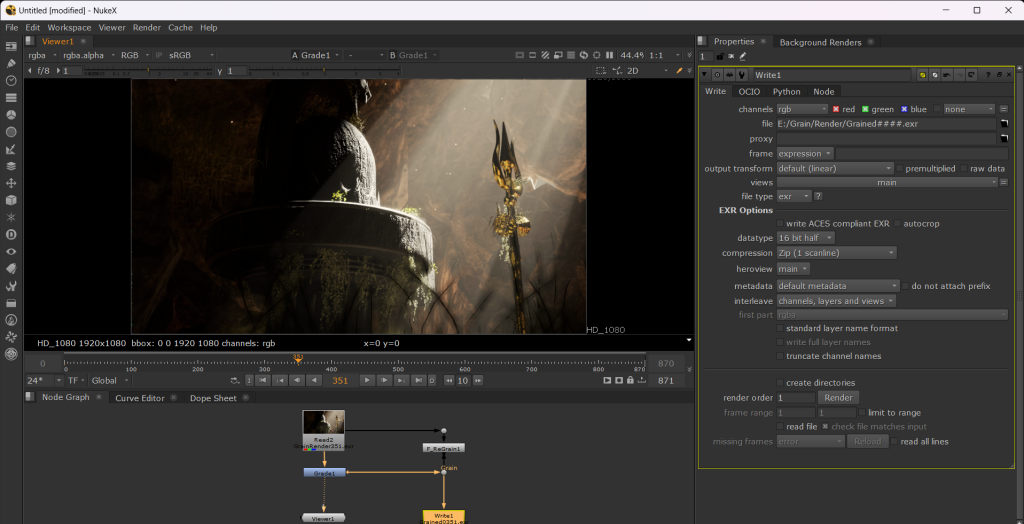Click the play forward button

click(368, 380)
